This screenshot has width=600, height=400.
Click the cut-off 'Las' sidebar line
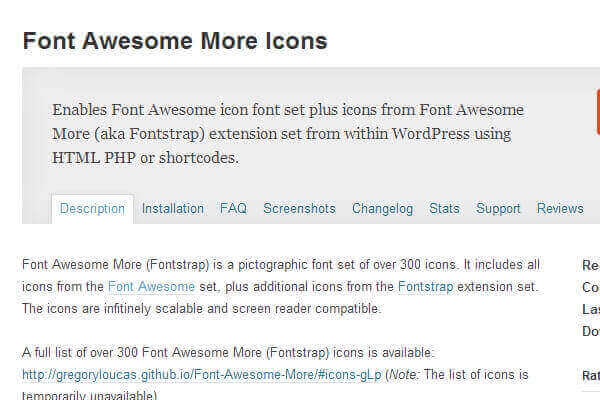pyautogui.click(x=590, y=309)
